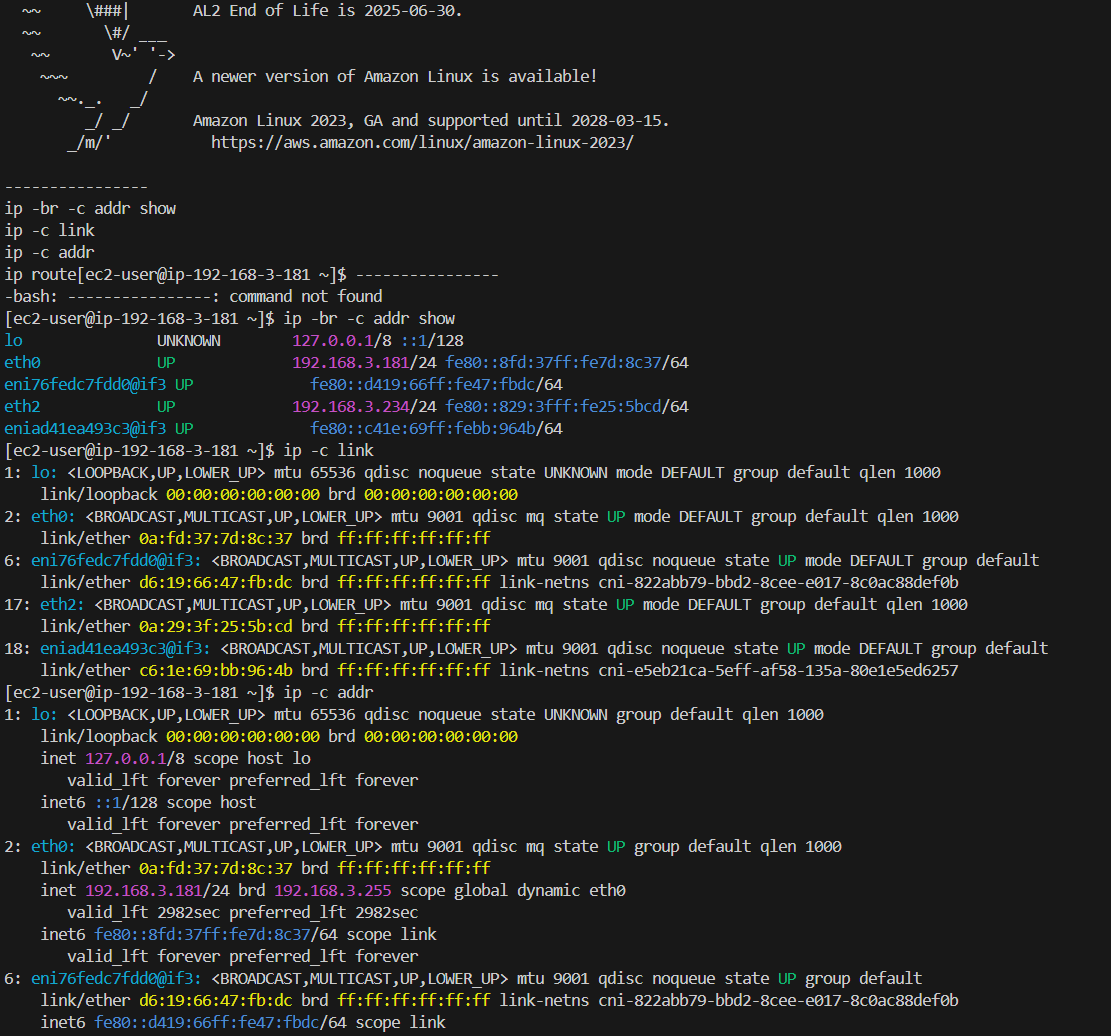The width and height of the screenshot is (1111, 1036).
Task: Click the 'inet6 ::1/128 scope host' line
Action: (148, 802)
